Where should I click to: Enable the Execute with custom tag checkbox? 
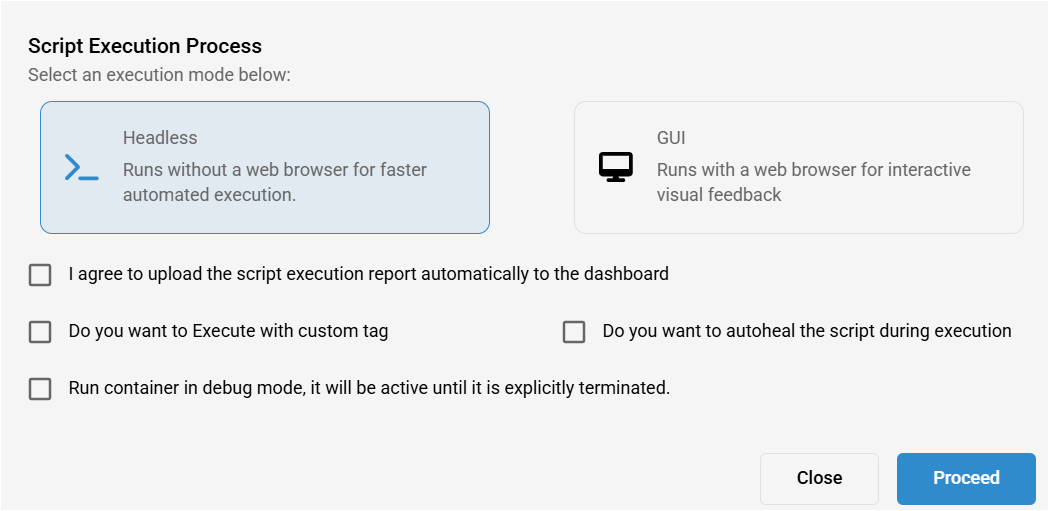tap(40, 332)
